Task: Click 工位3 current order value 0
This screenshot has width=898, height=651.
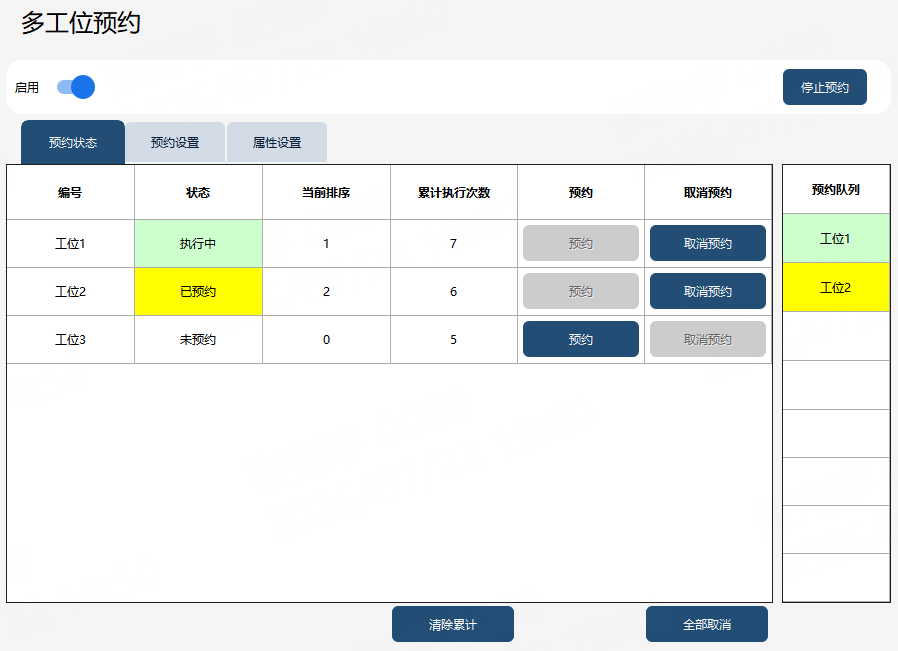Action: [x=326, y=340]
